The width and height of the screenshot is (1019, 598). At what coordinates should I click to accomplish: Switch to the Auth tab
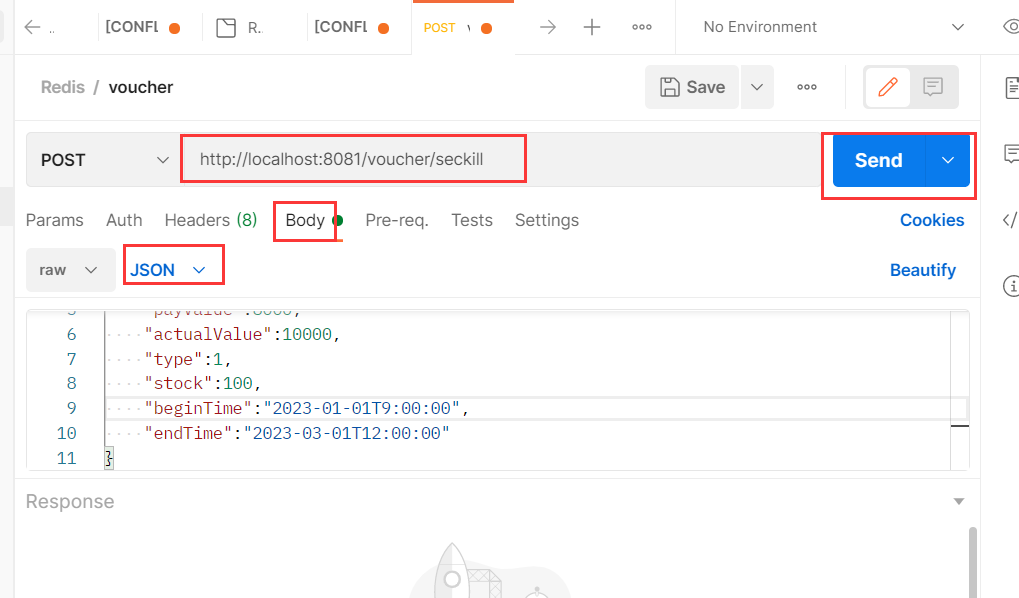coord(124,220)
